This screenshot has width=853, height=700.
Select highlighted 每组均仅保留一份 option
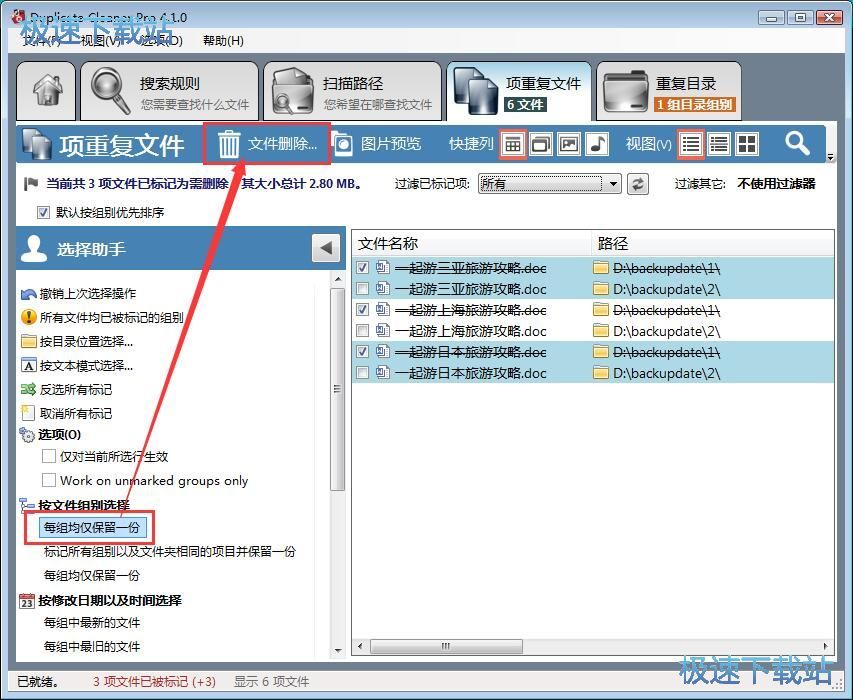(91, 527)
